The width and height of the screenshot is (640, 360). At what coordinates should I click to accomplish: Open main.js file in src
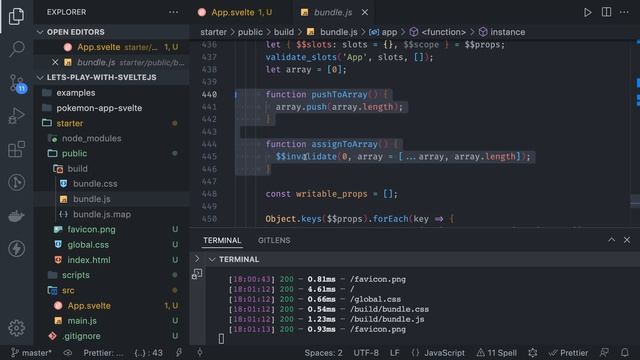(x=82, y=321)
